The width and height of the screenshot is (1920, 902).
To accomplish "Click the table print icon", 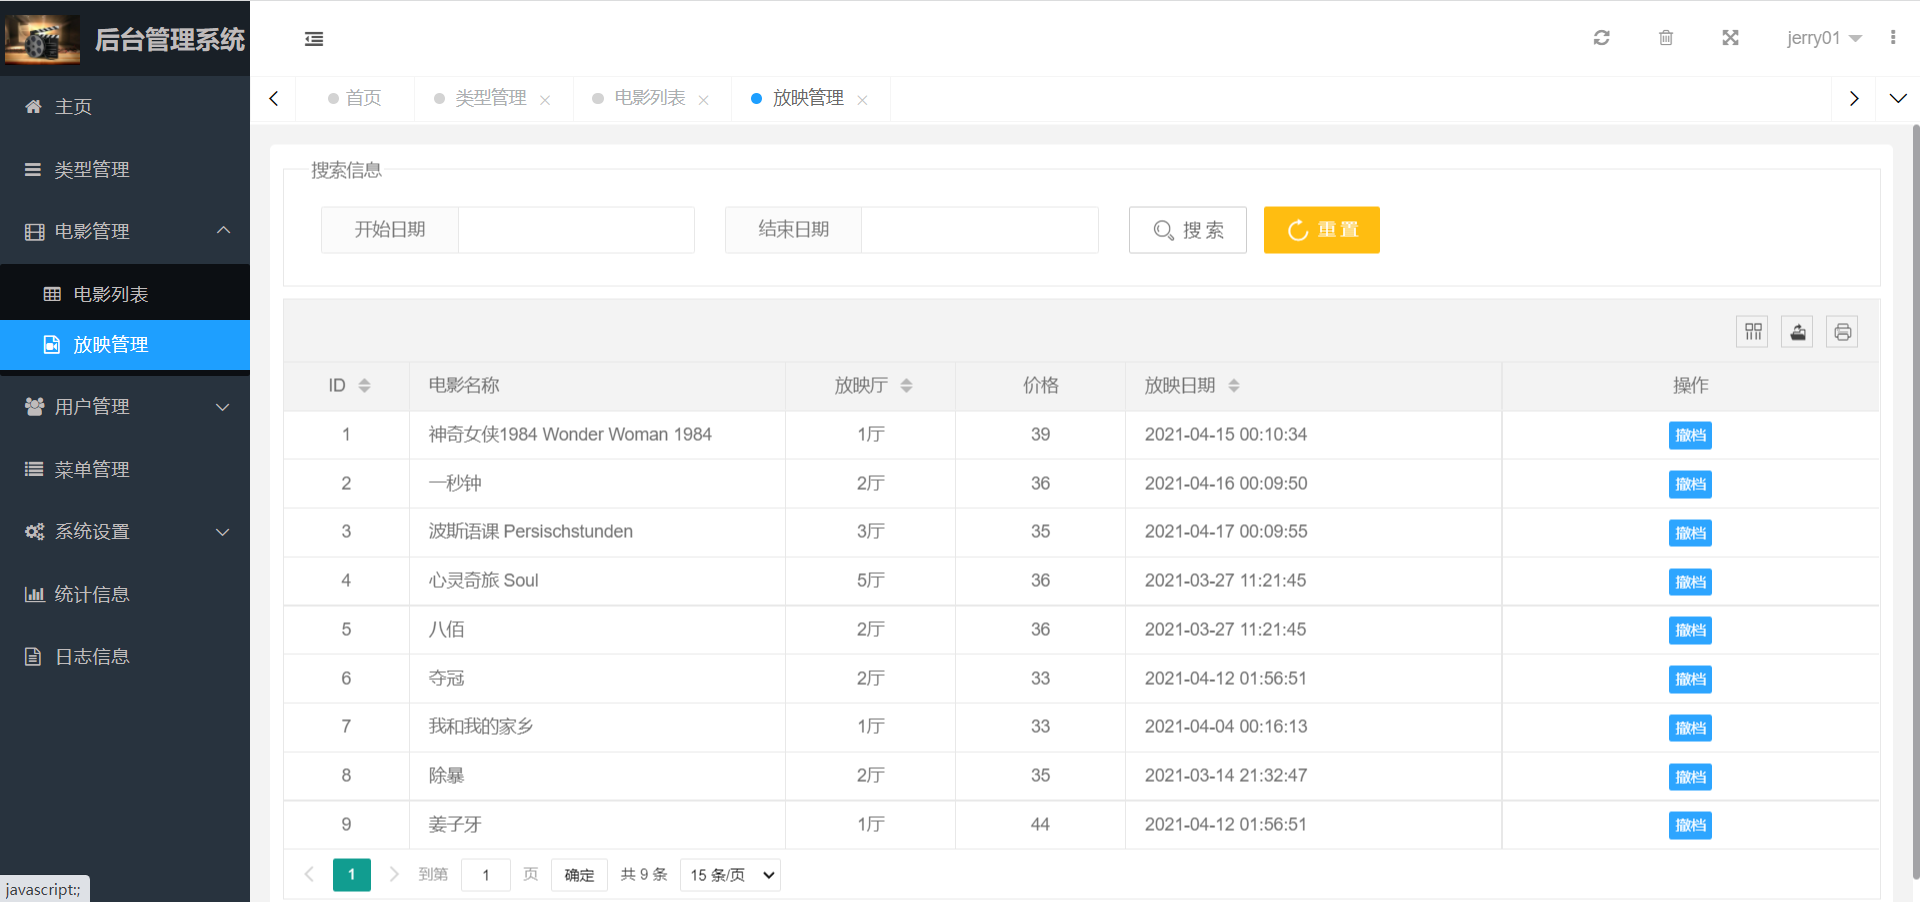I will coord(1843,332).
